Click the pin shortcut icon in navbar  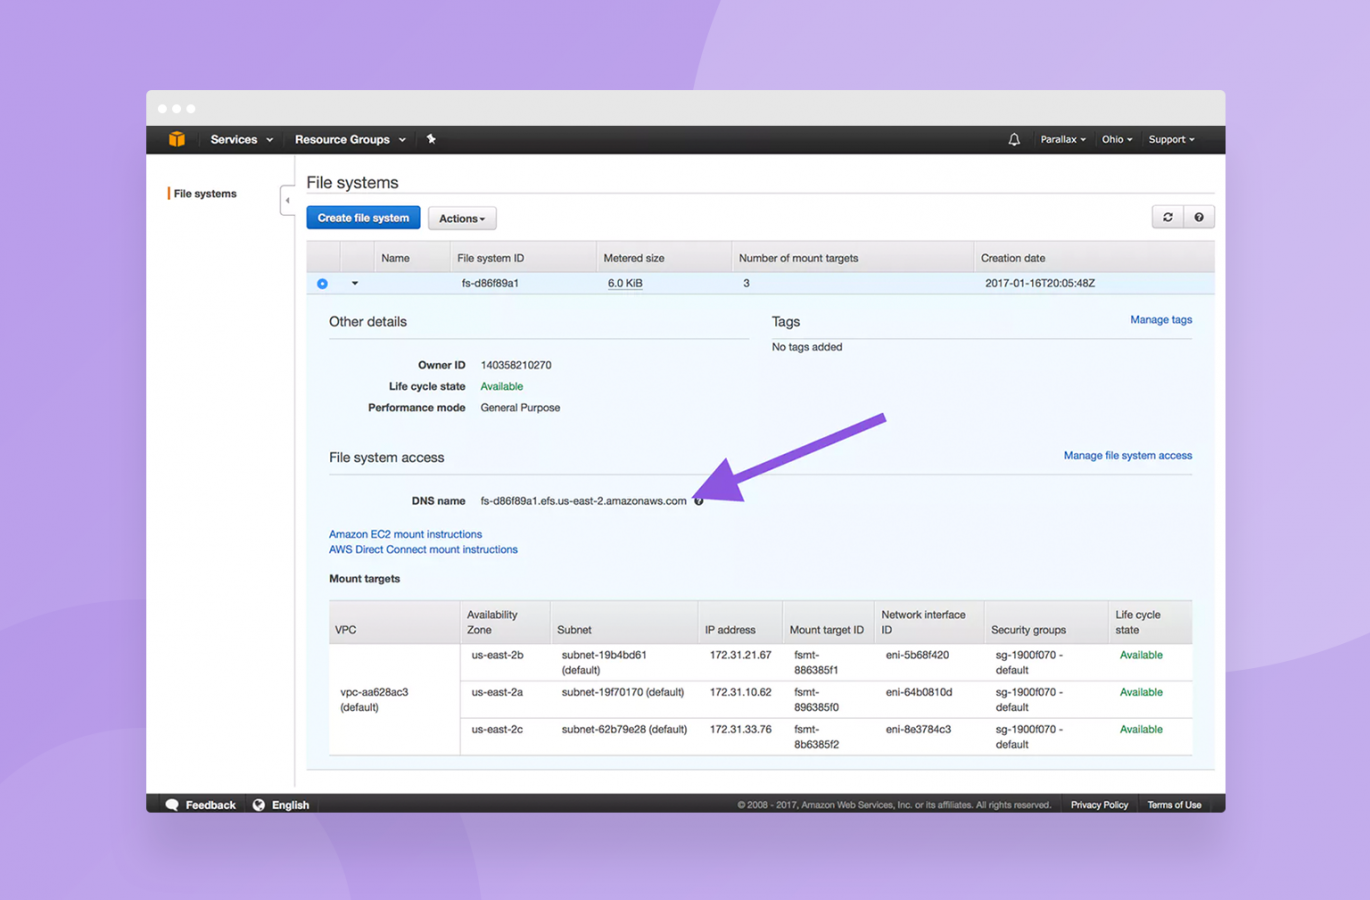point(431,139)
